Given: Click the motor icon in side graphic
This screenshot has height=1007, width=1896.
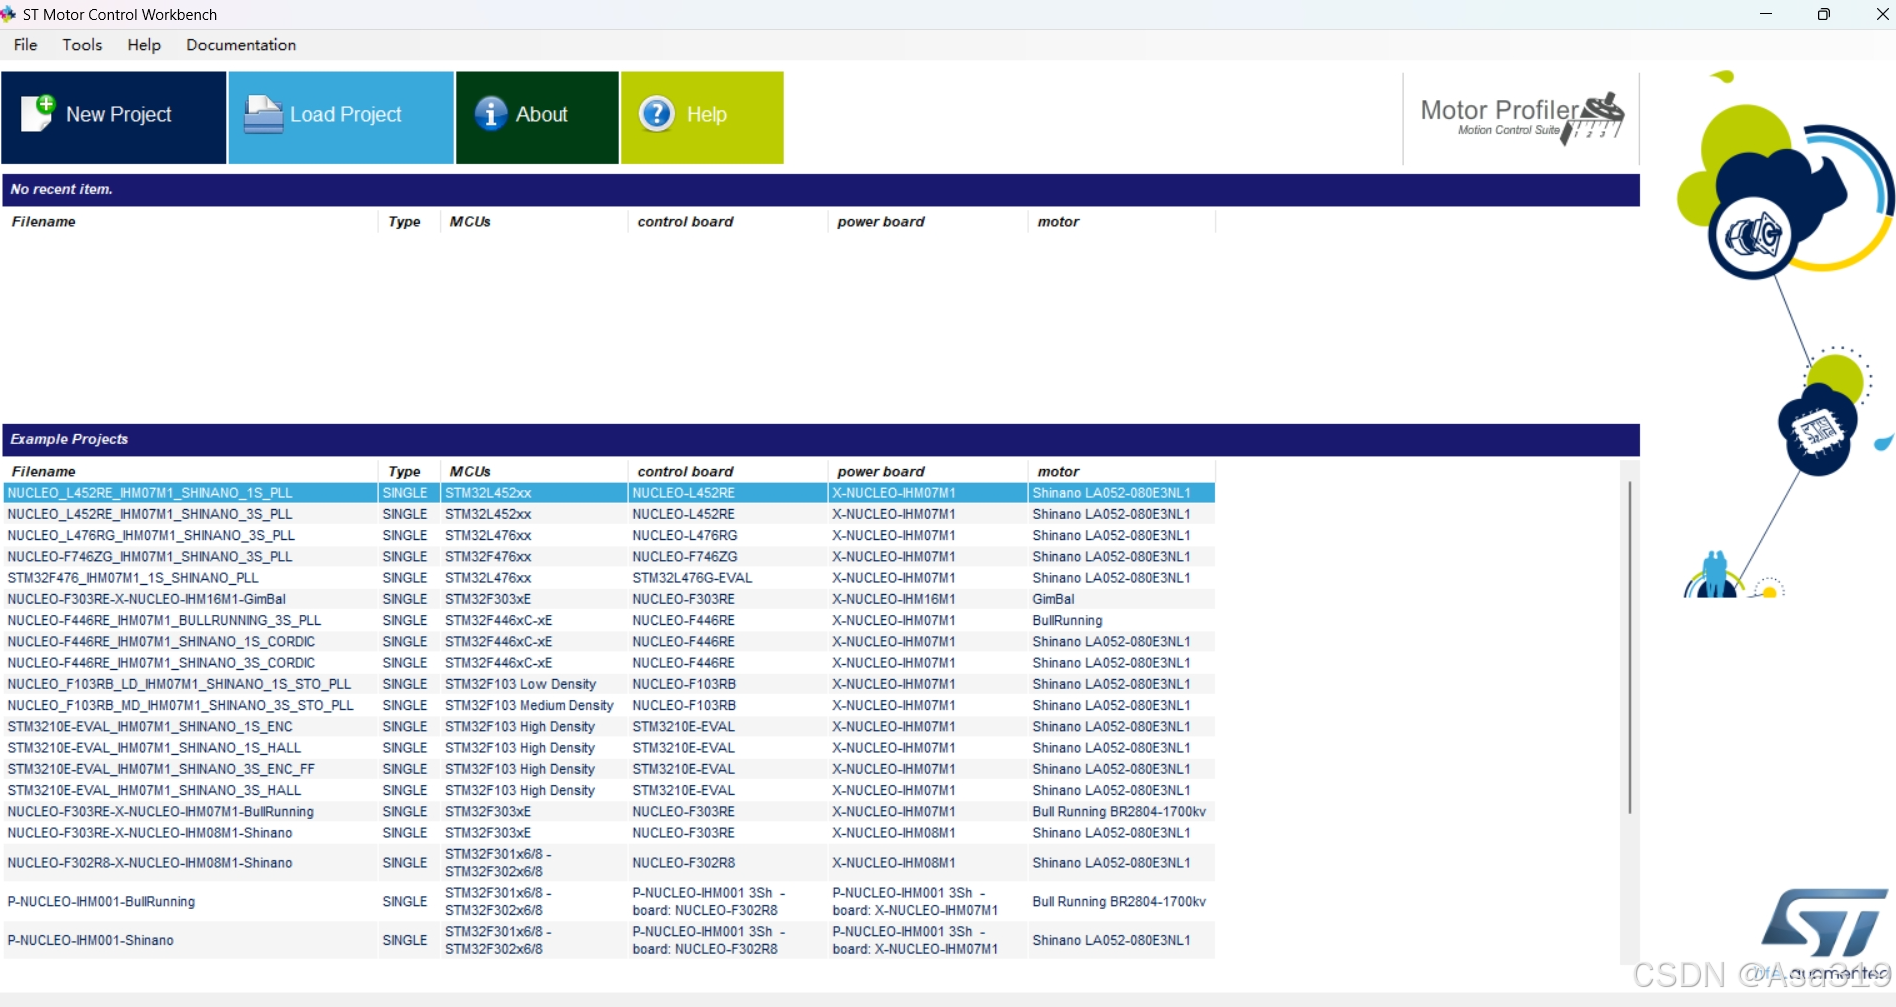Looking at the screenshot, I should (1753, 236).
